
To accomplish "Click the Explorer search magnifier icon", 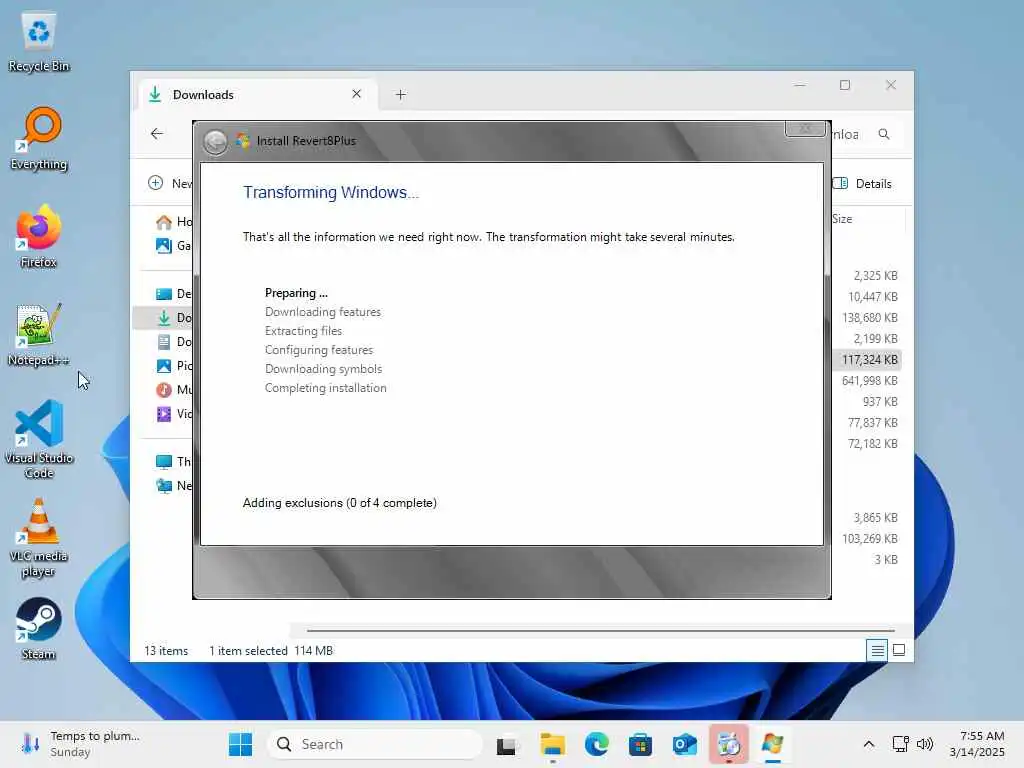I will pyautogui.click(x=884, y=134).
